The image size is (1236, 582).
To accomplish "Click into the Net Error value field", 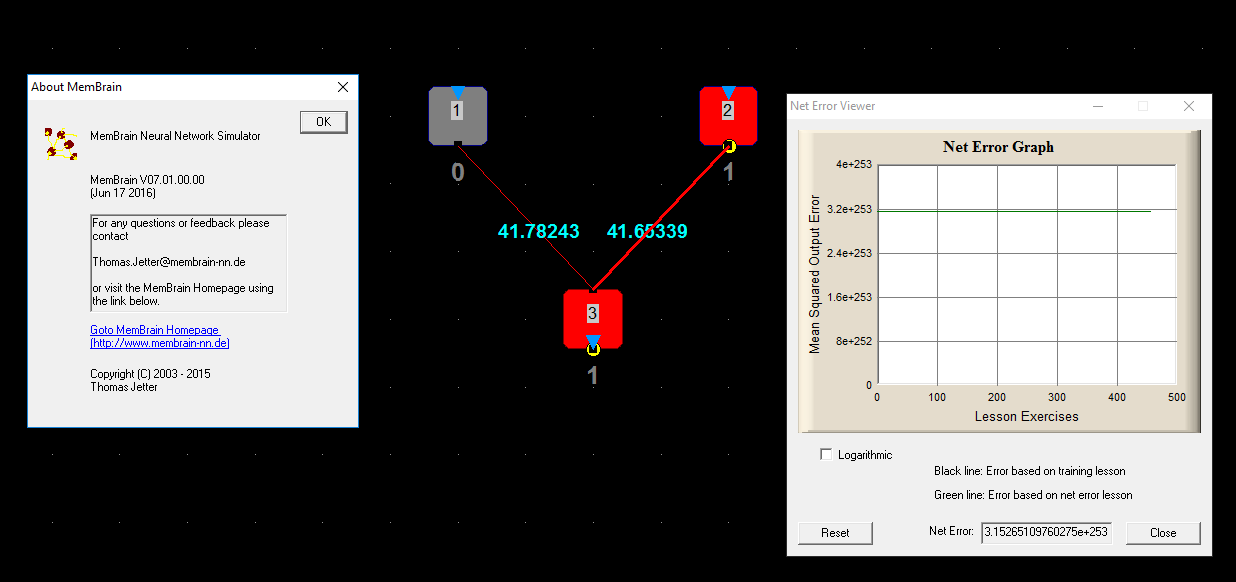I will tap(1046, 532).
